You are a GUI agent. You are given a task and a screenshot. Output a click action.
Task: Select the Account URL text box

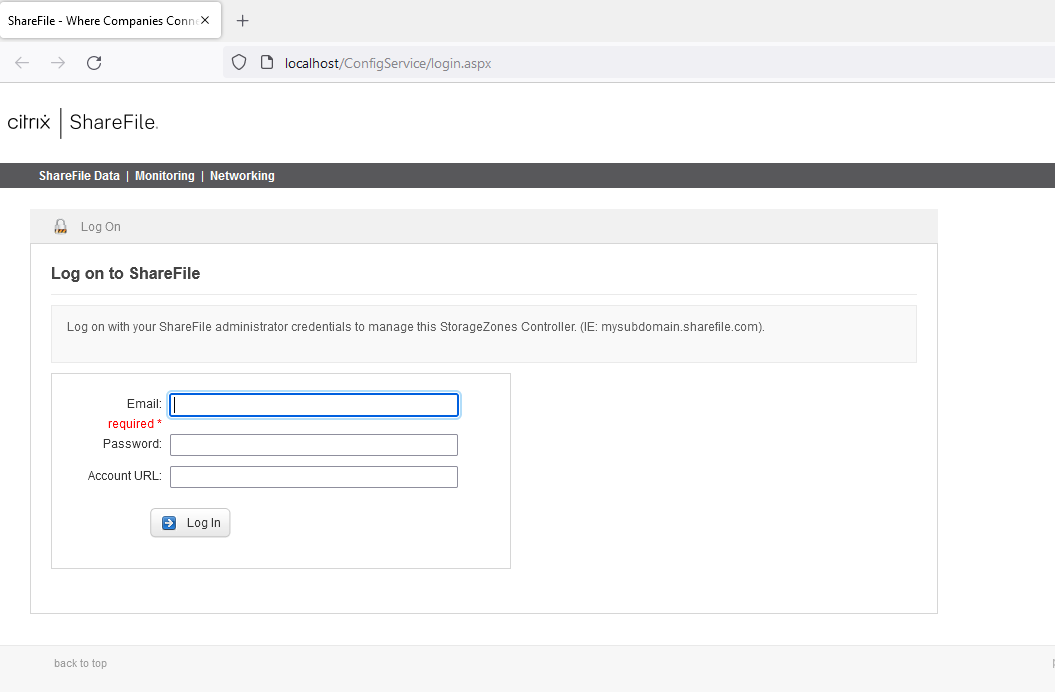point(314,477)
